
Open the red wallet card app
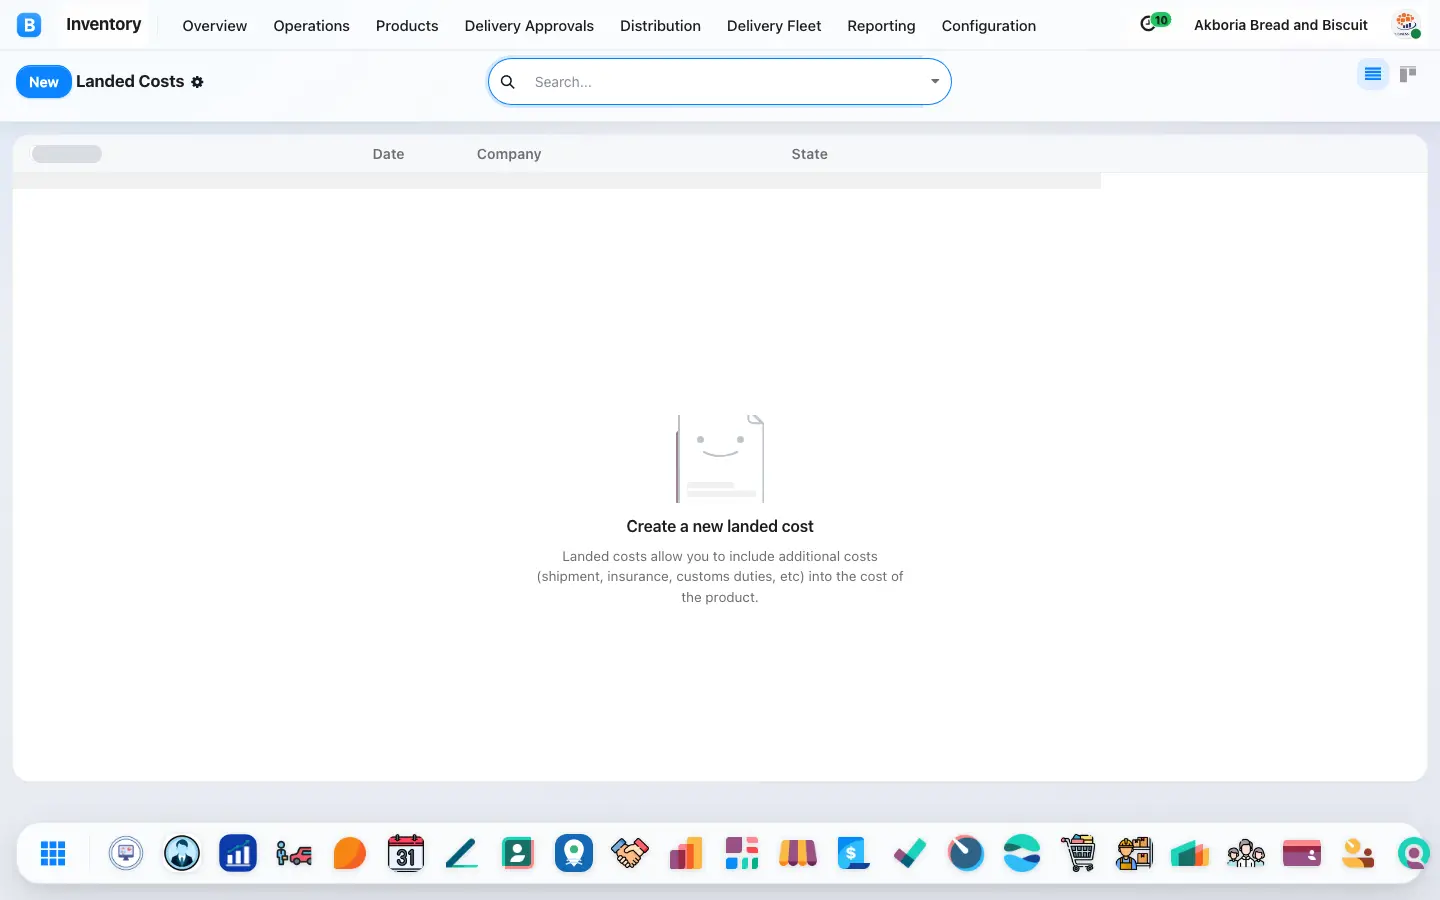[x=1302, y=853]
